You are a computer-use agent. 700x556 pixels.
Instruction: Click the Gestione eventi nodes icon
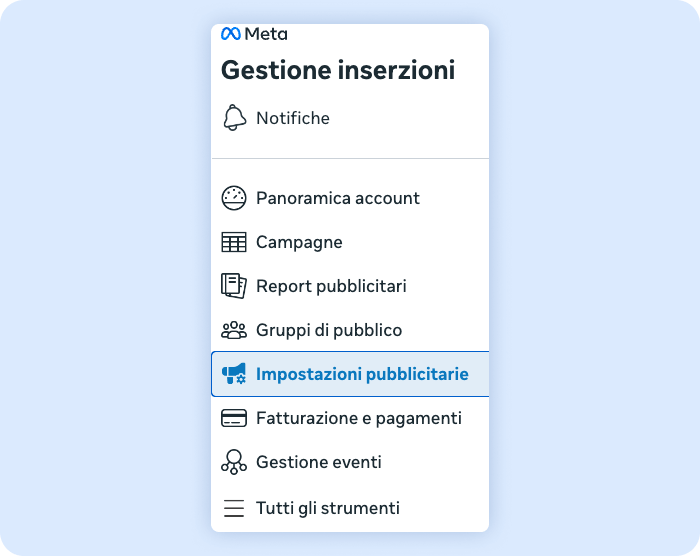point(234,462)
